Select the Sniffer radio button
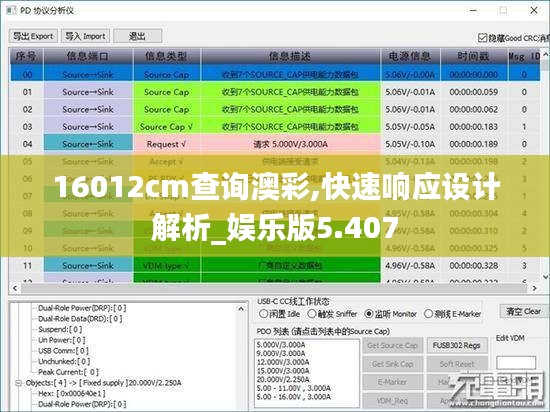The image size is (550, 412). tap(311, 314)
